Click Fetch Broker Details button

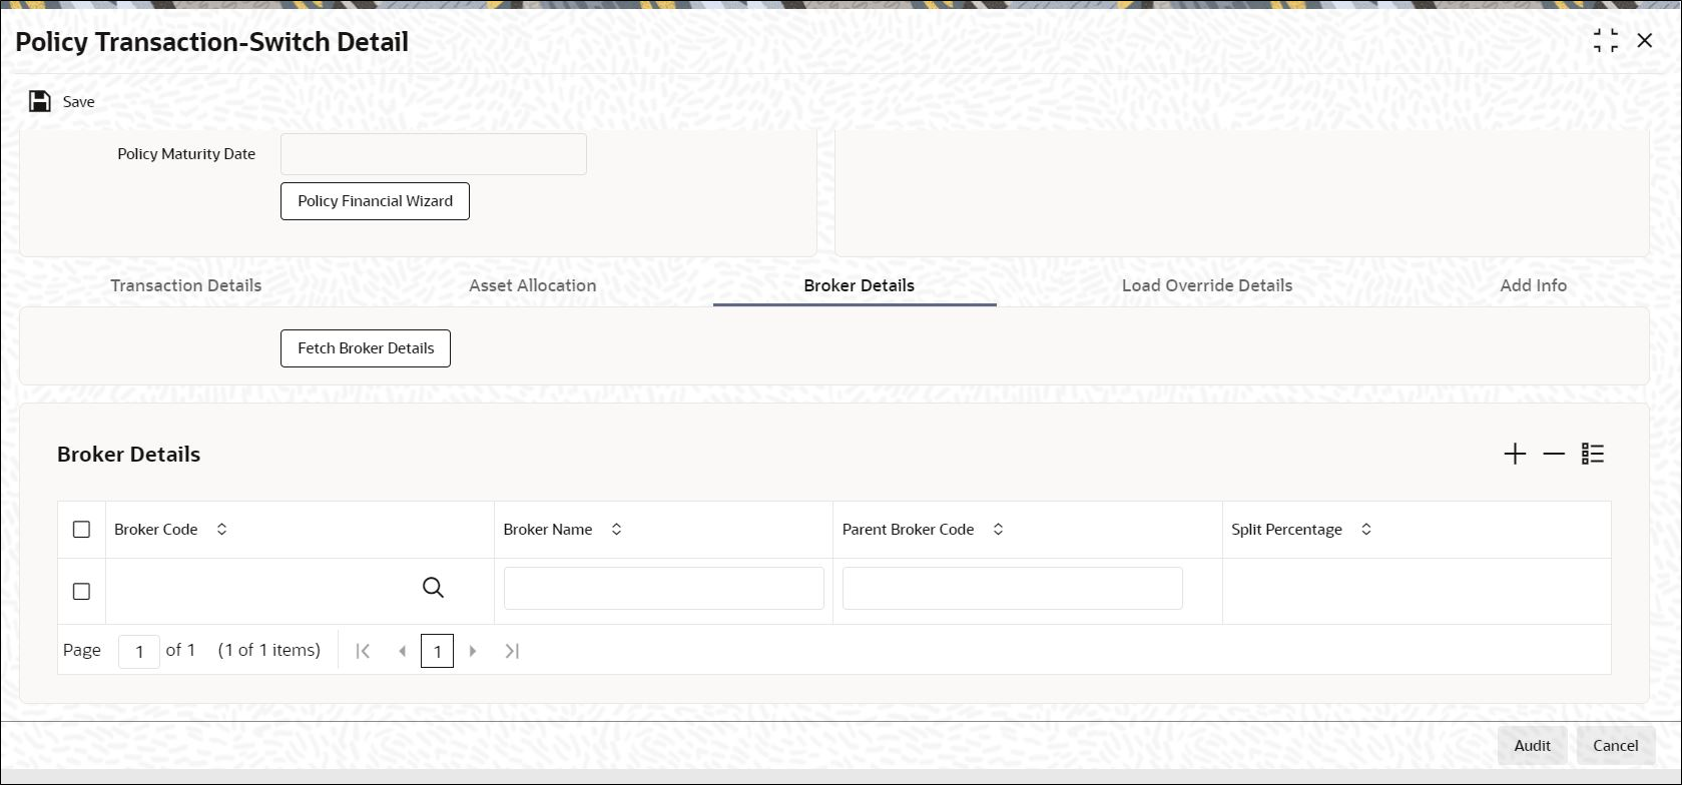coord(366,348)
